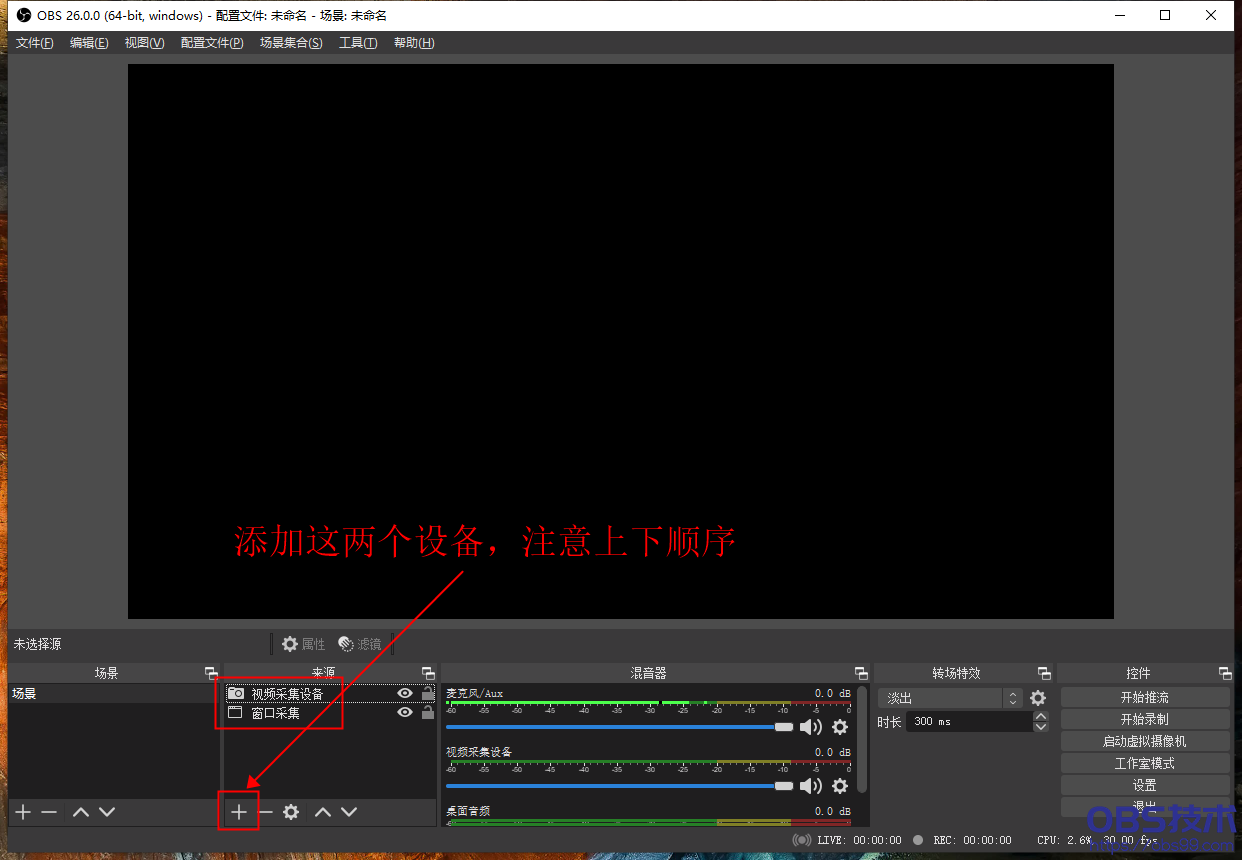Undock the 混音器 panel

861,673
